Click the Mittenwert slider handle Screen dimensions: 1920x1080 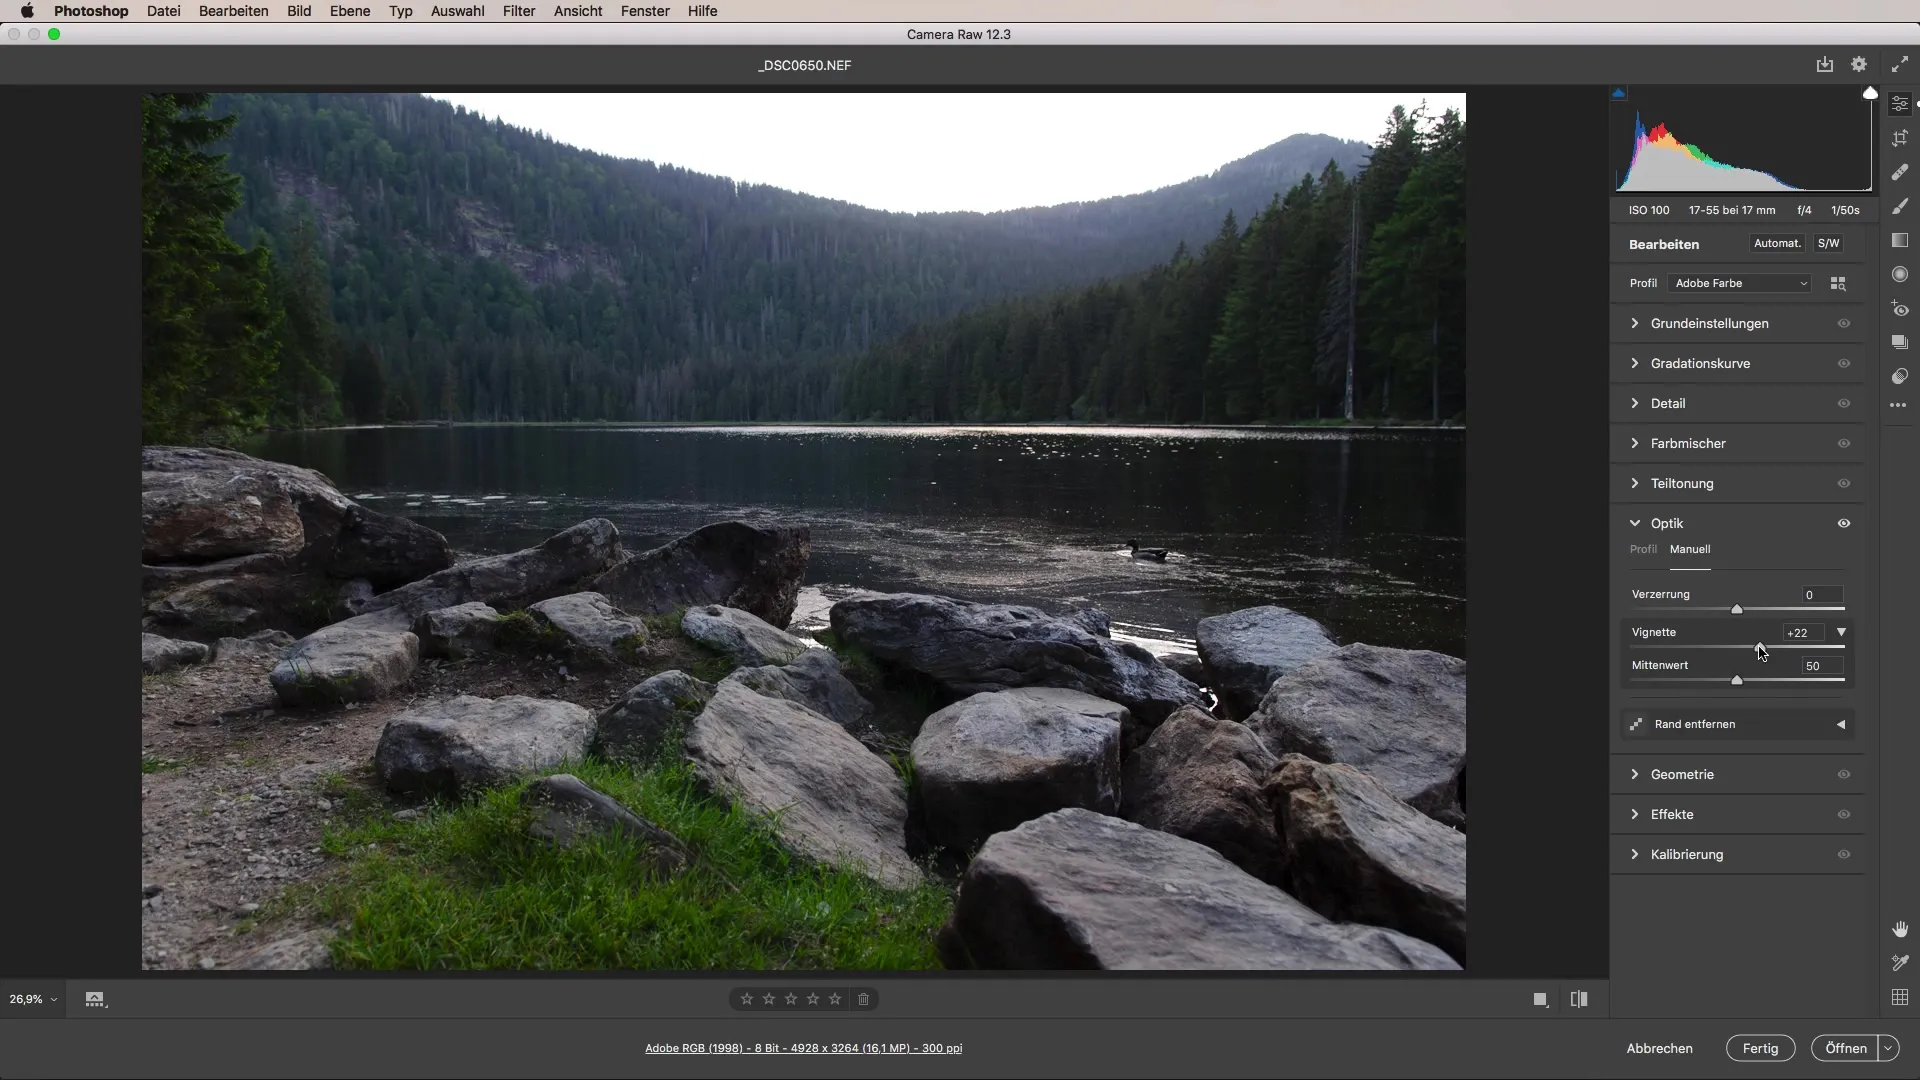tap(1737, 680)
